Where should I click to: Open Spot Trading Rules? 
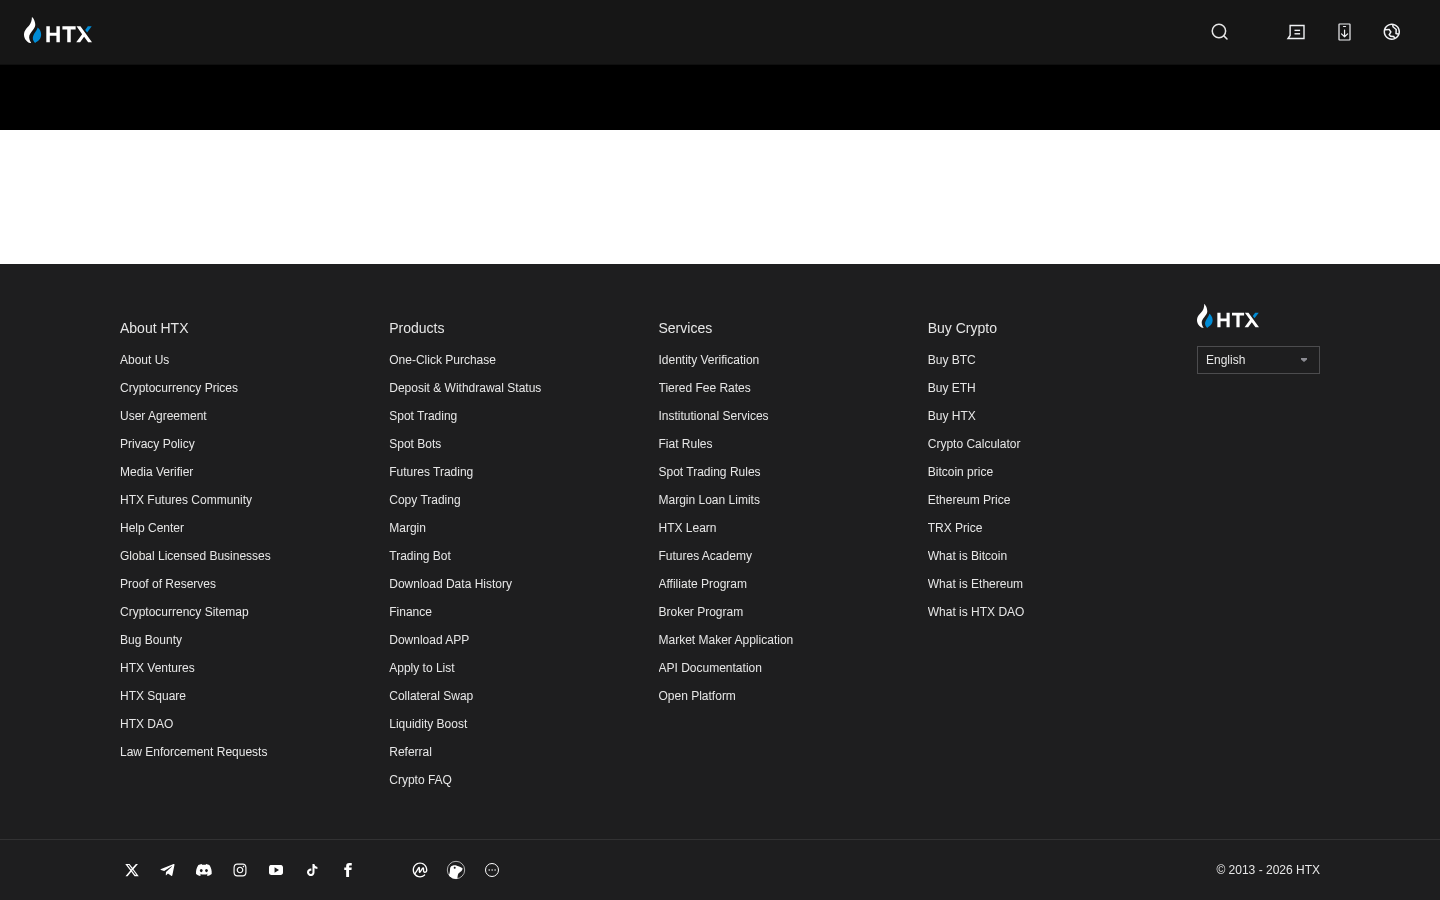tap(709, 472)
